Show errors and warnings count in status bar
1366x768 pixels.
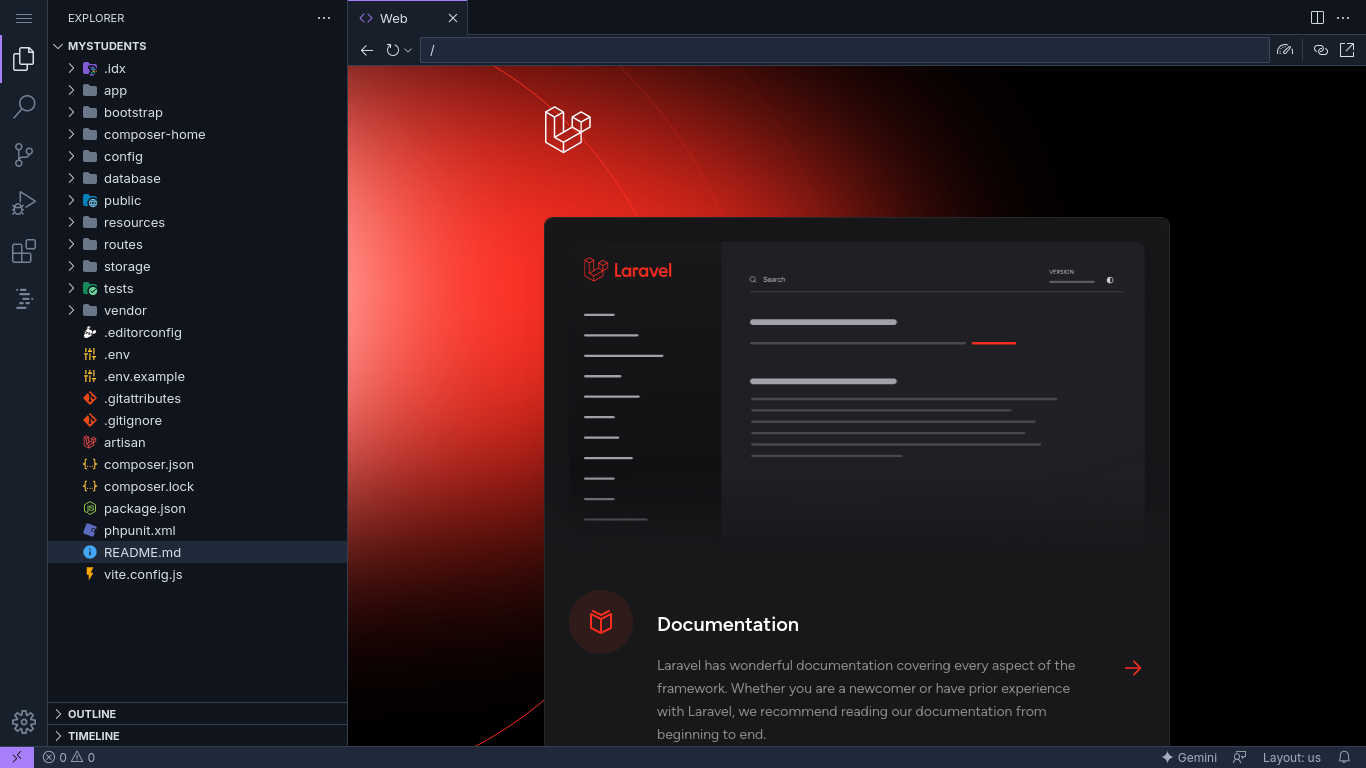[x=69, y=757]
